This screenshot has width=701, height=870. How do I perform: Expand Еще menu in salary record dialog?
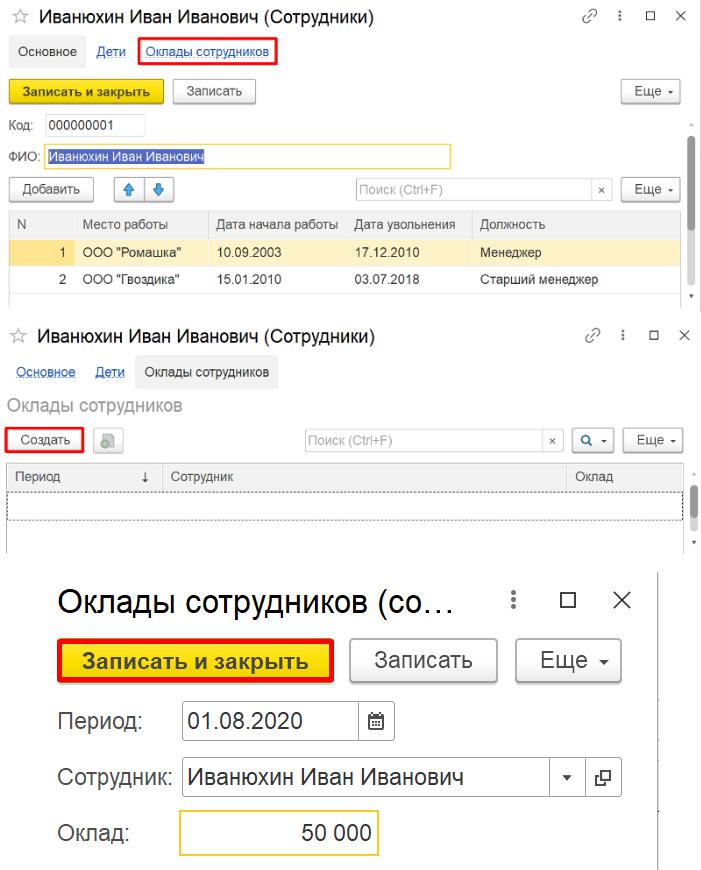pyautogui.click(x=568, y=660)
